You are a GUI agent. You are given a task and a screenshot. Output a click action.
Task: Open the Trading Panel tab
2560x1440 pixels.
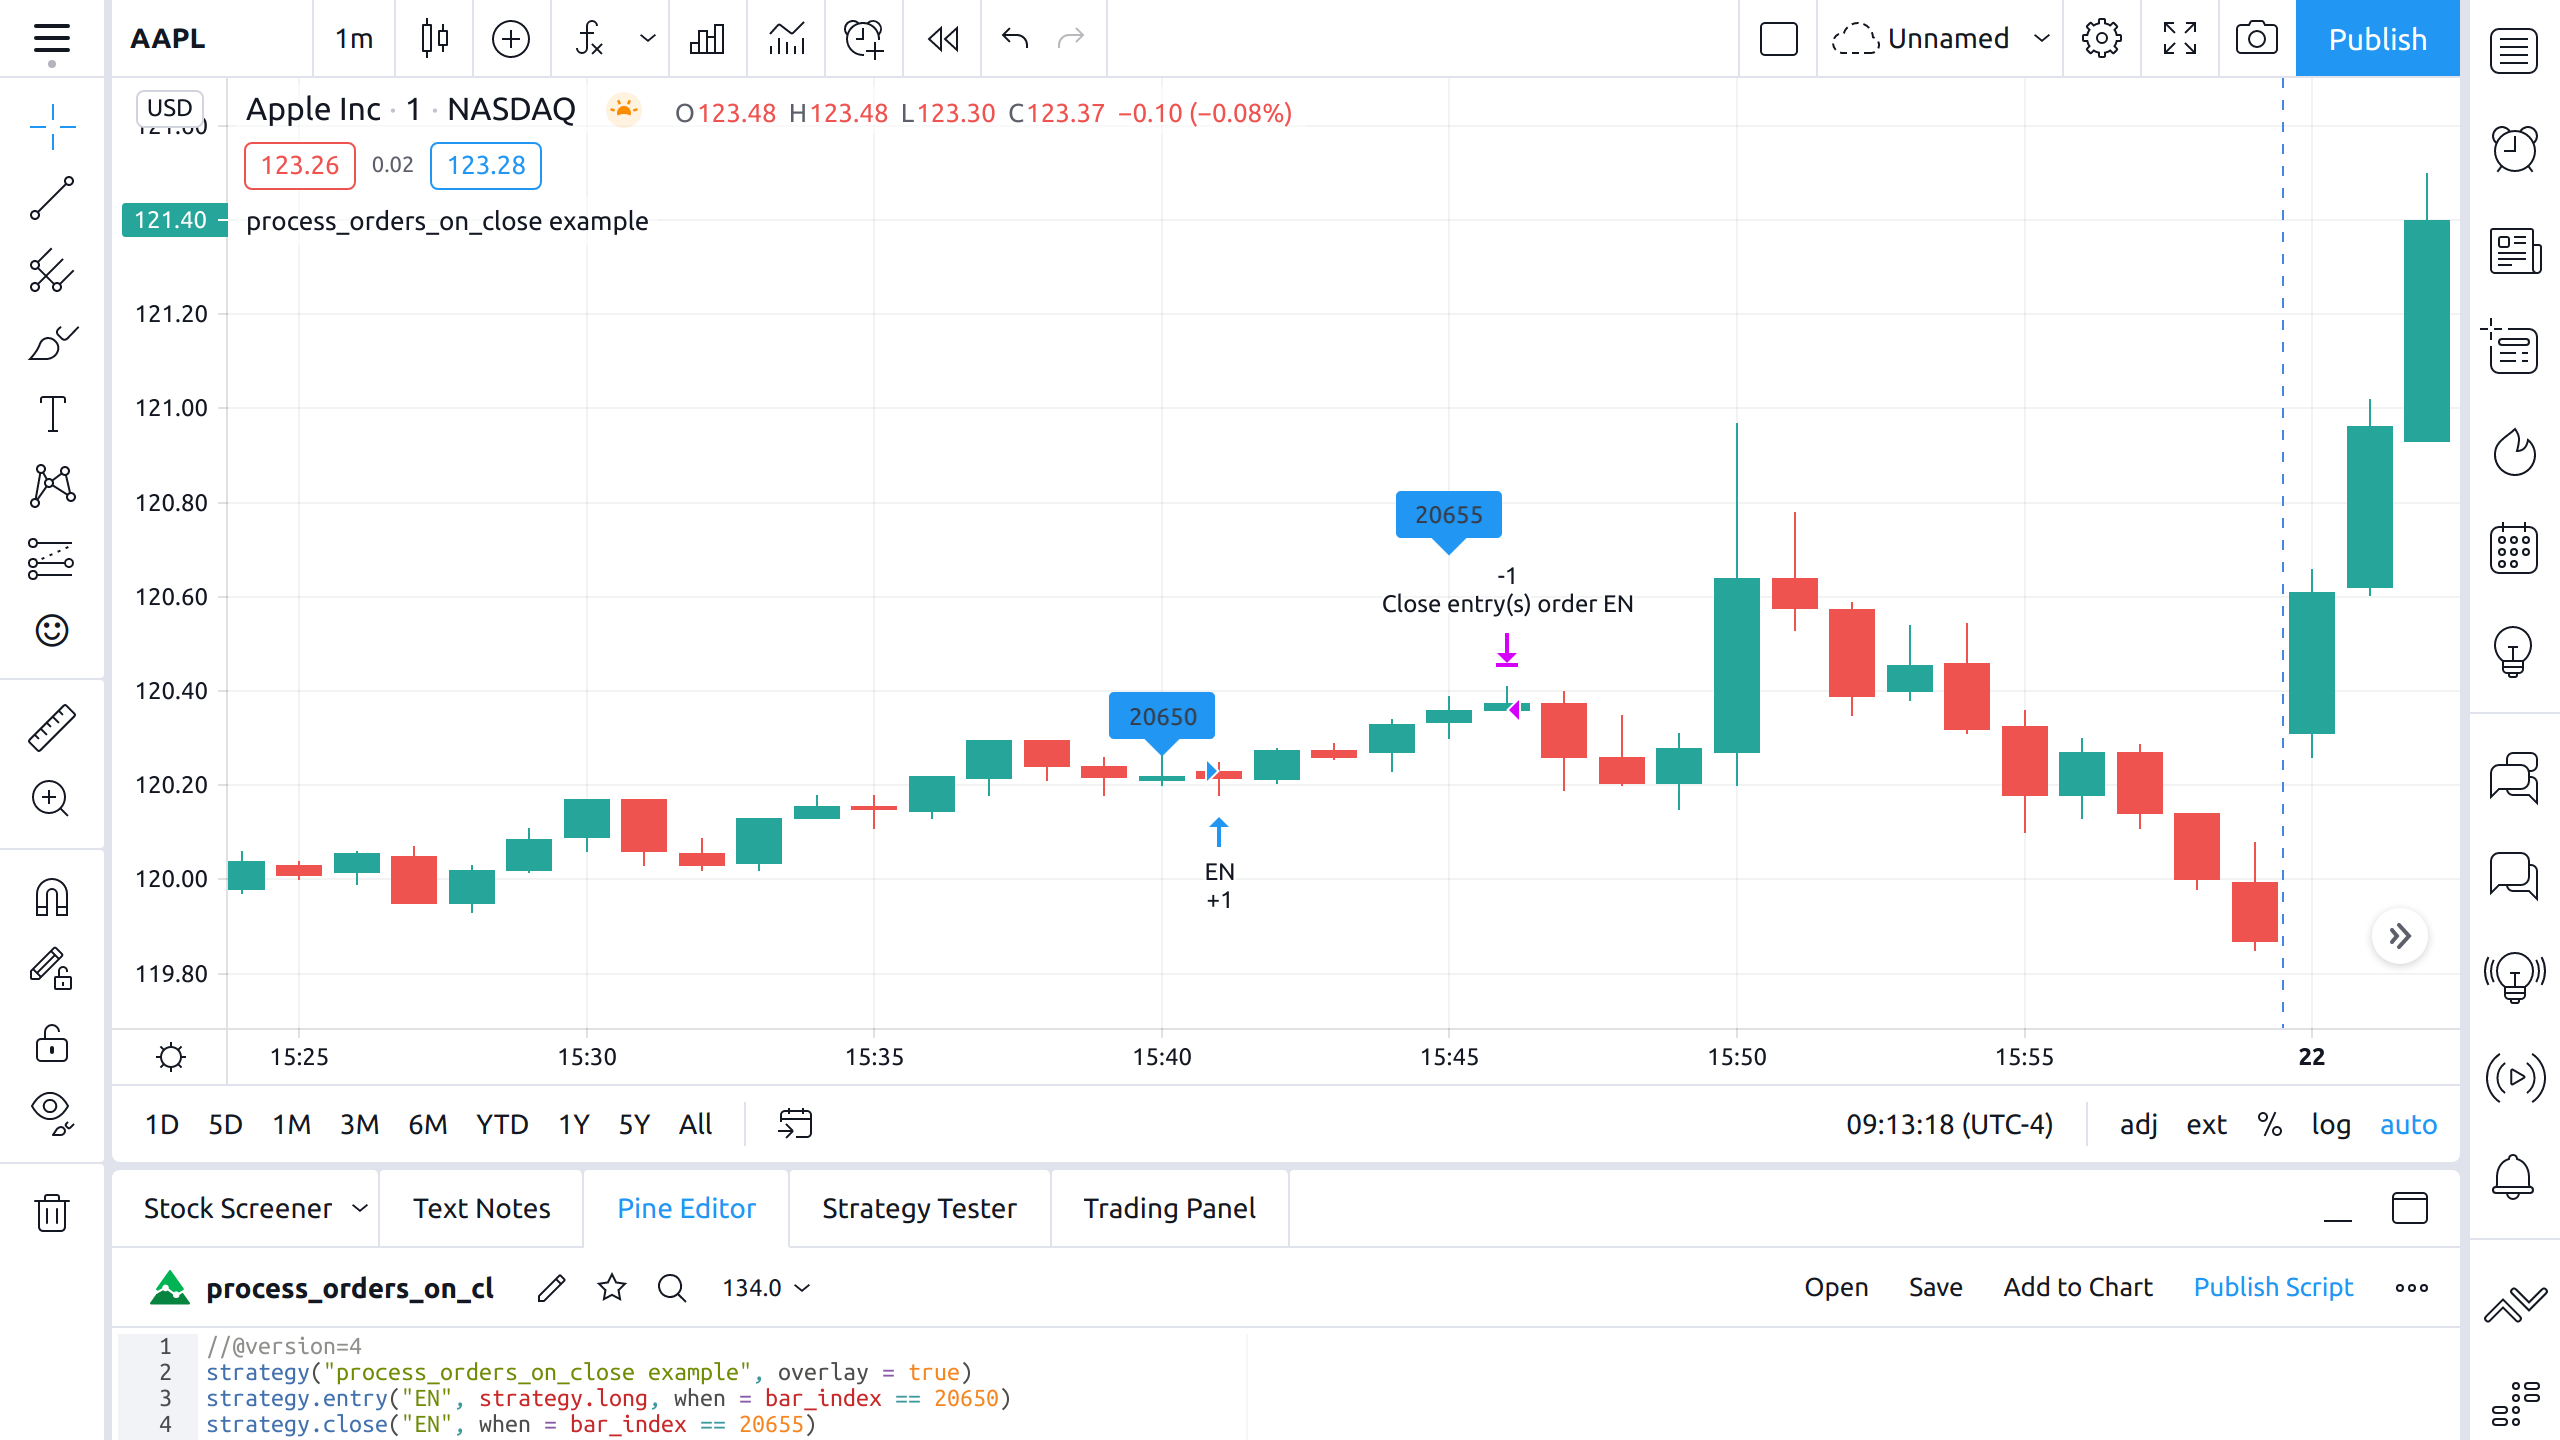click(x=1169, y=1208)
